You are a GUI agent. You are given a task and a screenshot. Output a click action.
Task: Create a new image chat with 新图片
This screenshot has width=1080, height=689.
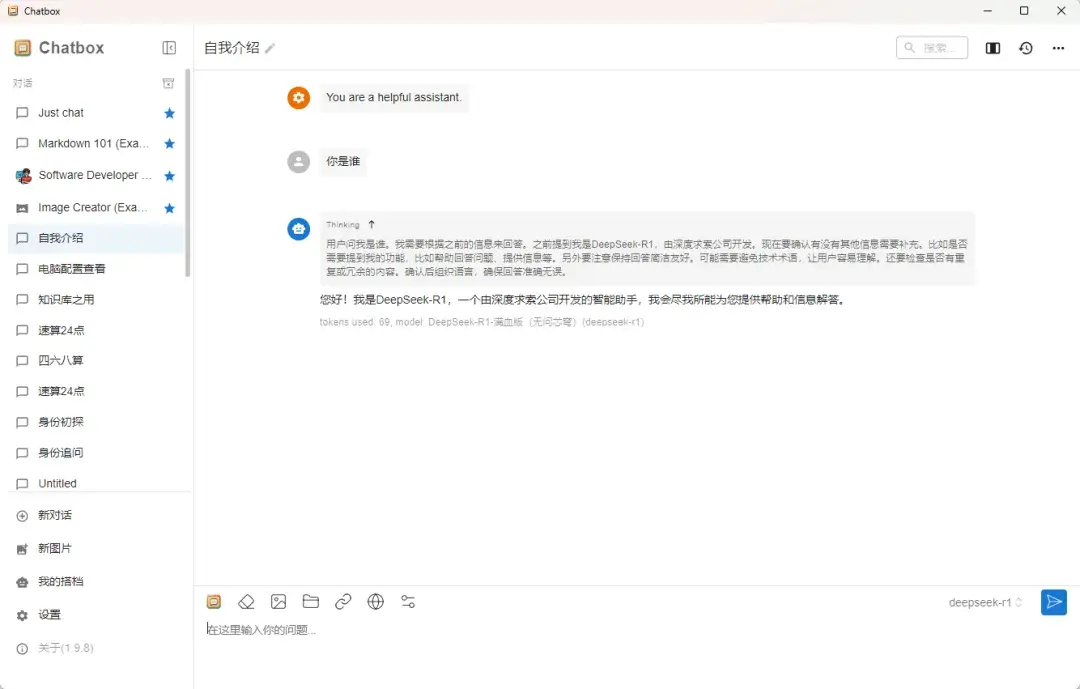(96, 548)
